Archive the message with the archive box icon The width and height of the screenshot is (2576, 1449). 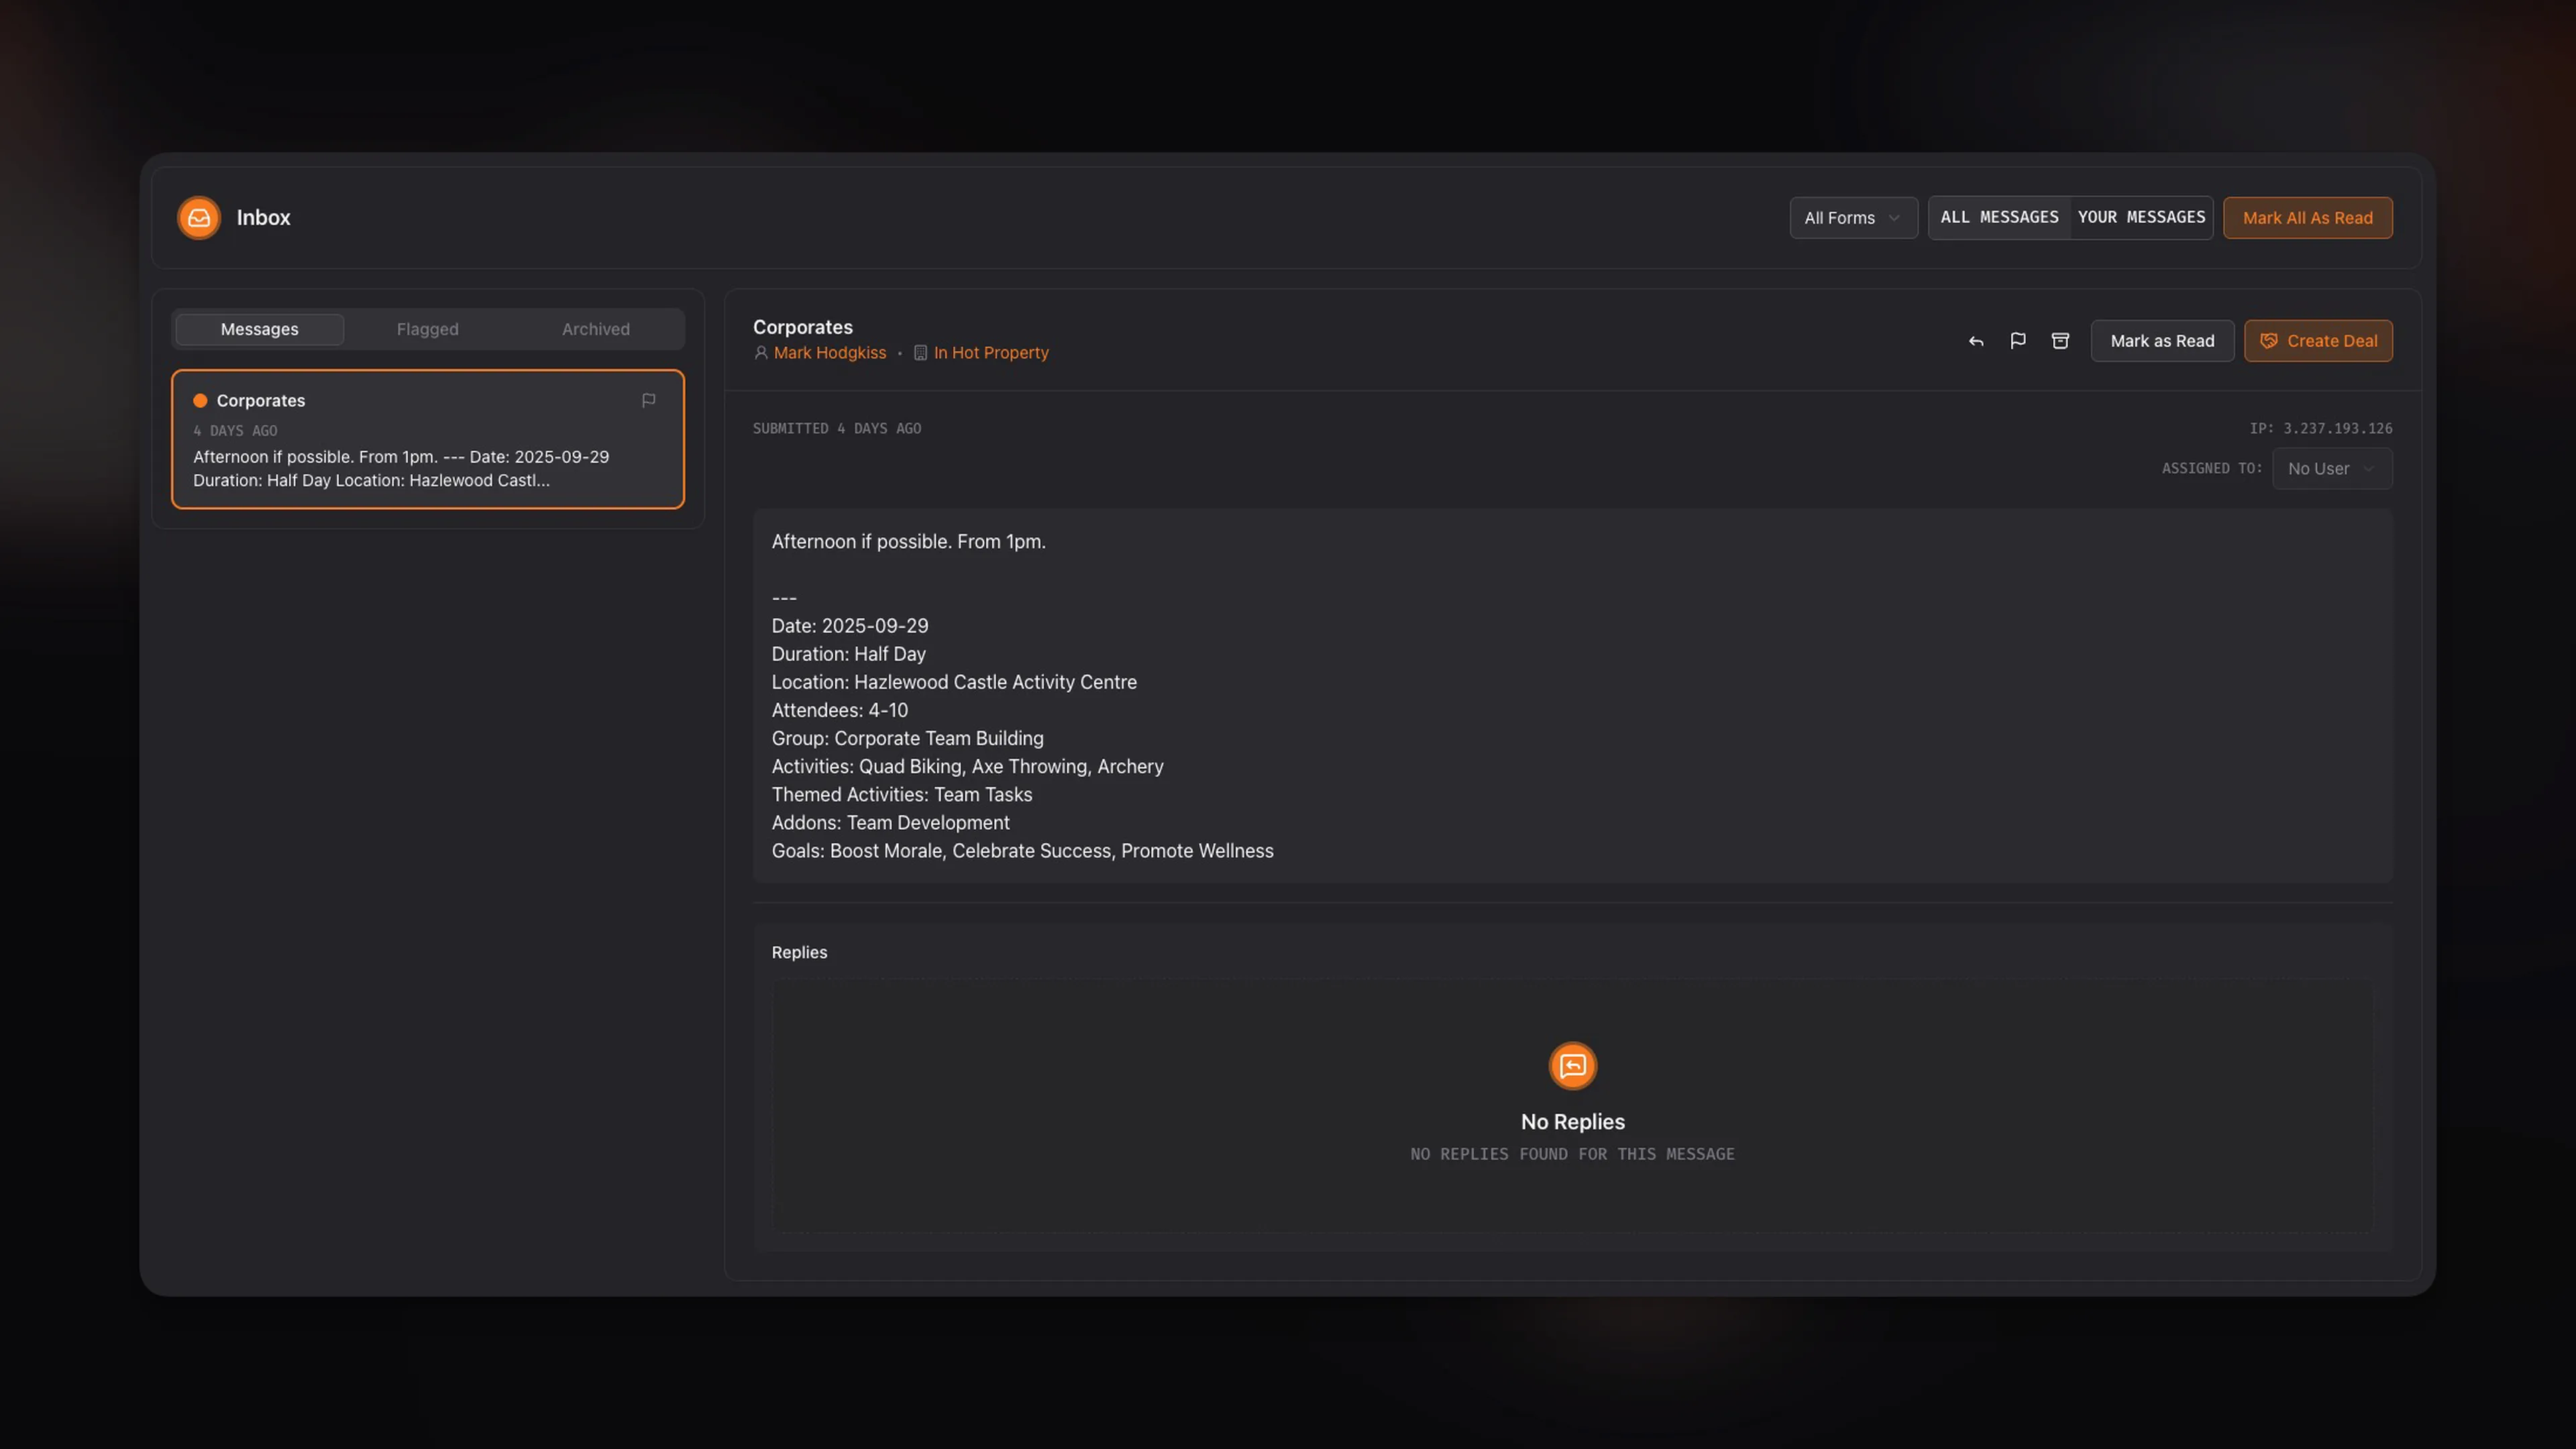pos(2060,341)
